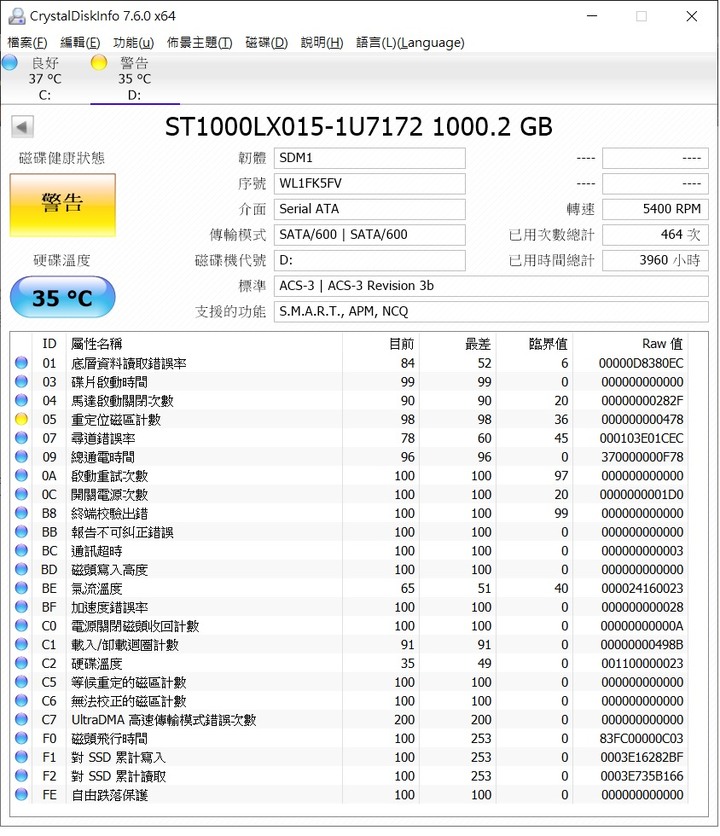Image resolution: width=720 pixels, height=836 pixels.
Task: Click the blue status icon for attribute 01
Action: pyautogui.click(x=21, y=363)
